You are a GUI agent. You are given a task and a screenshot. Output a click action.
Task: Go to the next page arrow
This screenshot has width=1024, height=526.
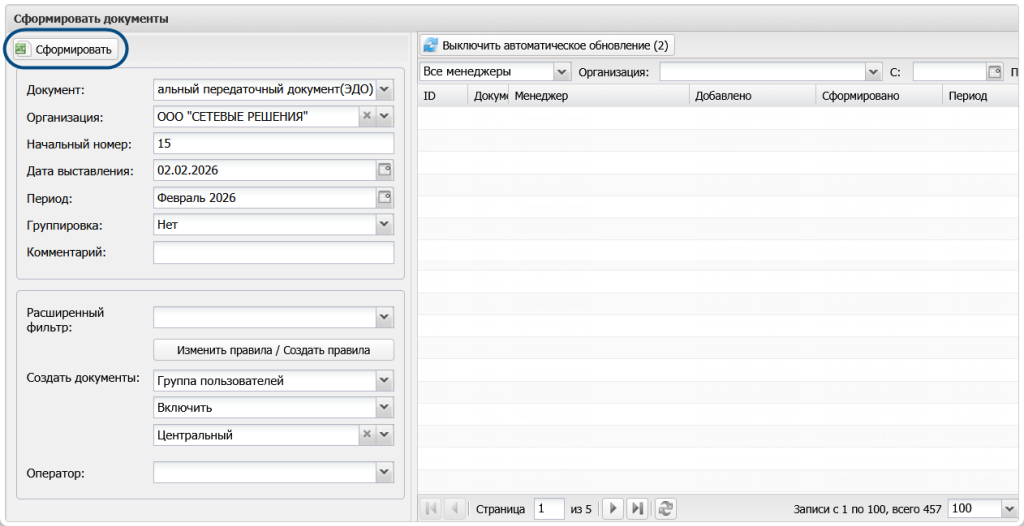(x=614, y=509)
